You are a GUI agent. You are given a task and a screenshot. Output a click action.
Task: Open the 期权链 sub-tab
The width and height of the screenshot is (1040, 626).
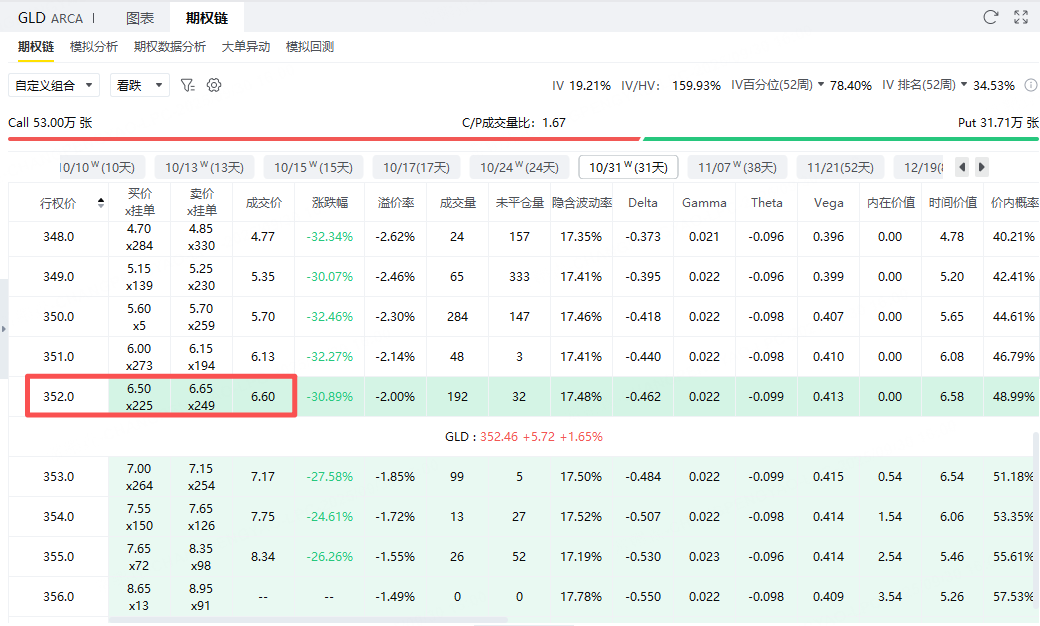coord(36,47)
